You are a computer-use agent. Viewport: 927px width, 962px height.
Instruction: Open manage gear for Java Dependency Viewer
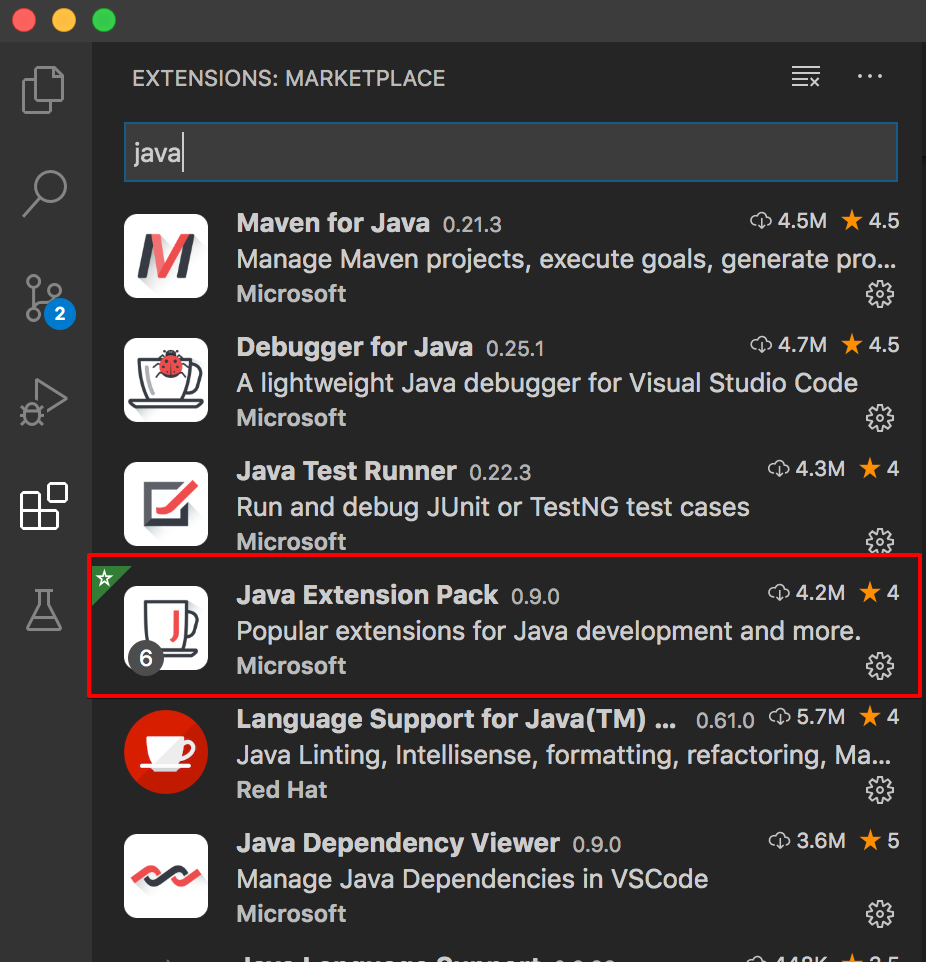(880, 914)
